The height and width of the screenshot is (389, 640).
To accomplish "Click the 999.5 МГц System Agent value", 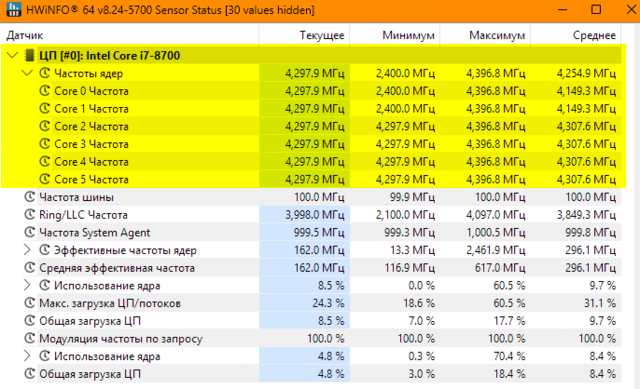I will pyautogui.click(x=319, y=233).
